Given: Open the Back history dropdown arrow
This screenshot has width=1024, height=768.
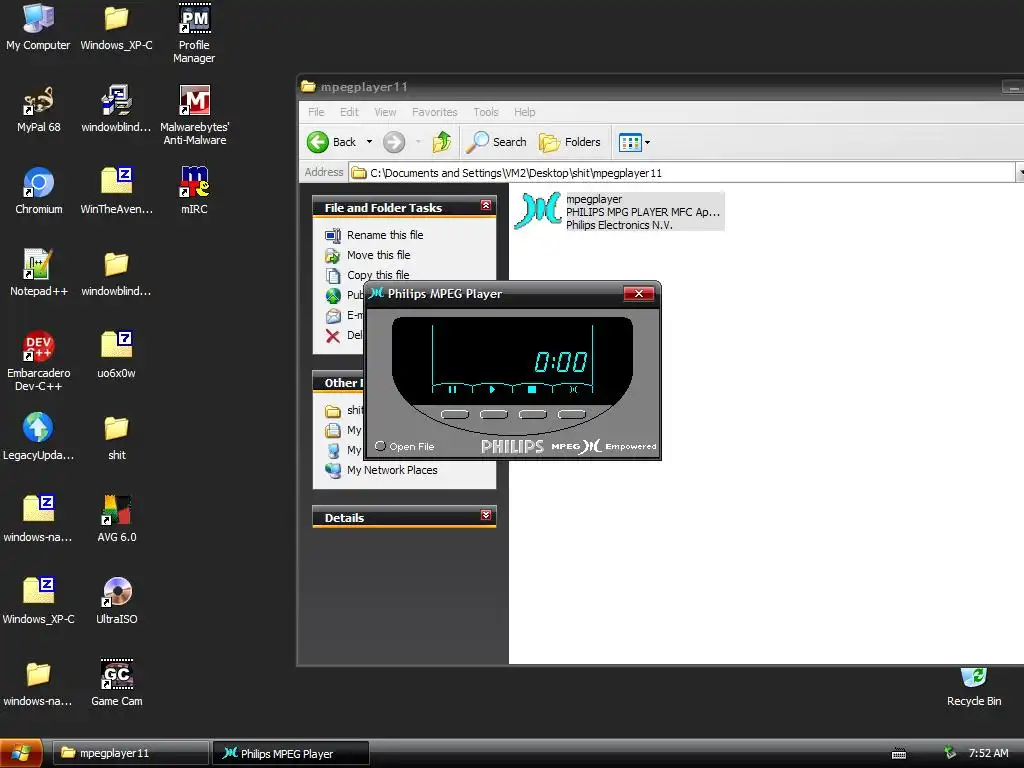Looking at the screenshot, I should [369, 142].
